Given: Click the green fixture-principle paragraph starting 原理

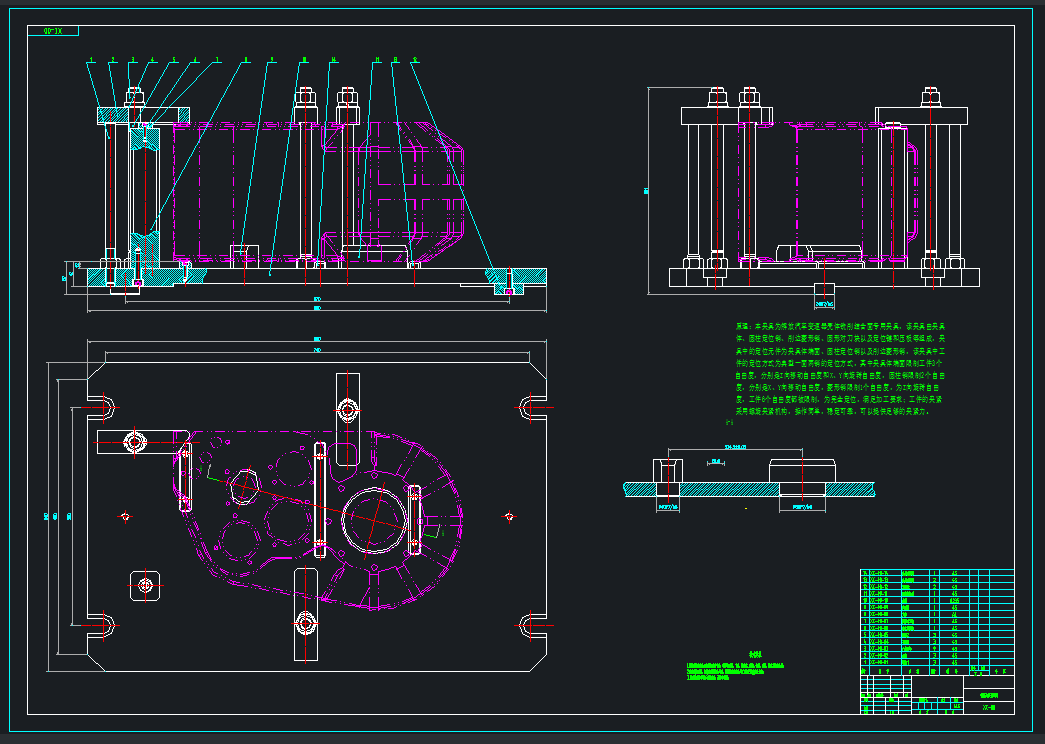Looking at the screenshot, I should (x=840, y=369).
